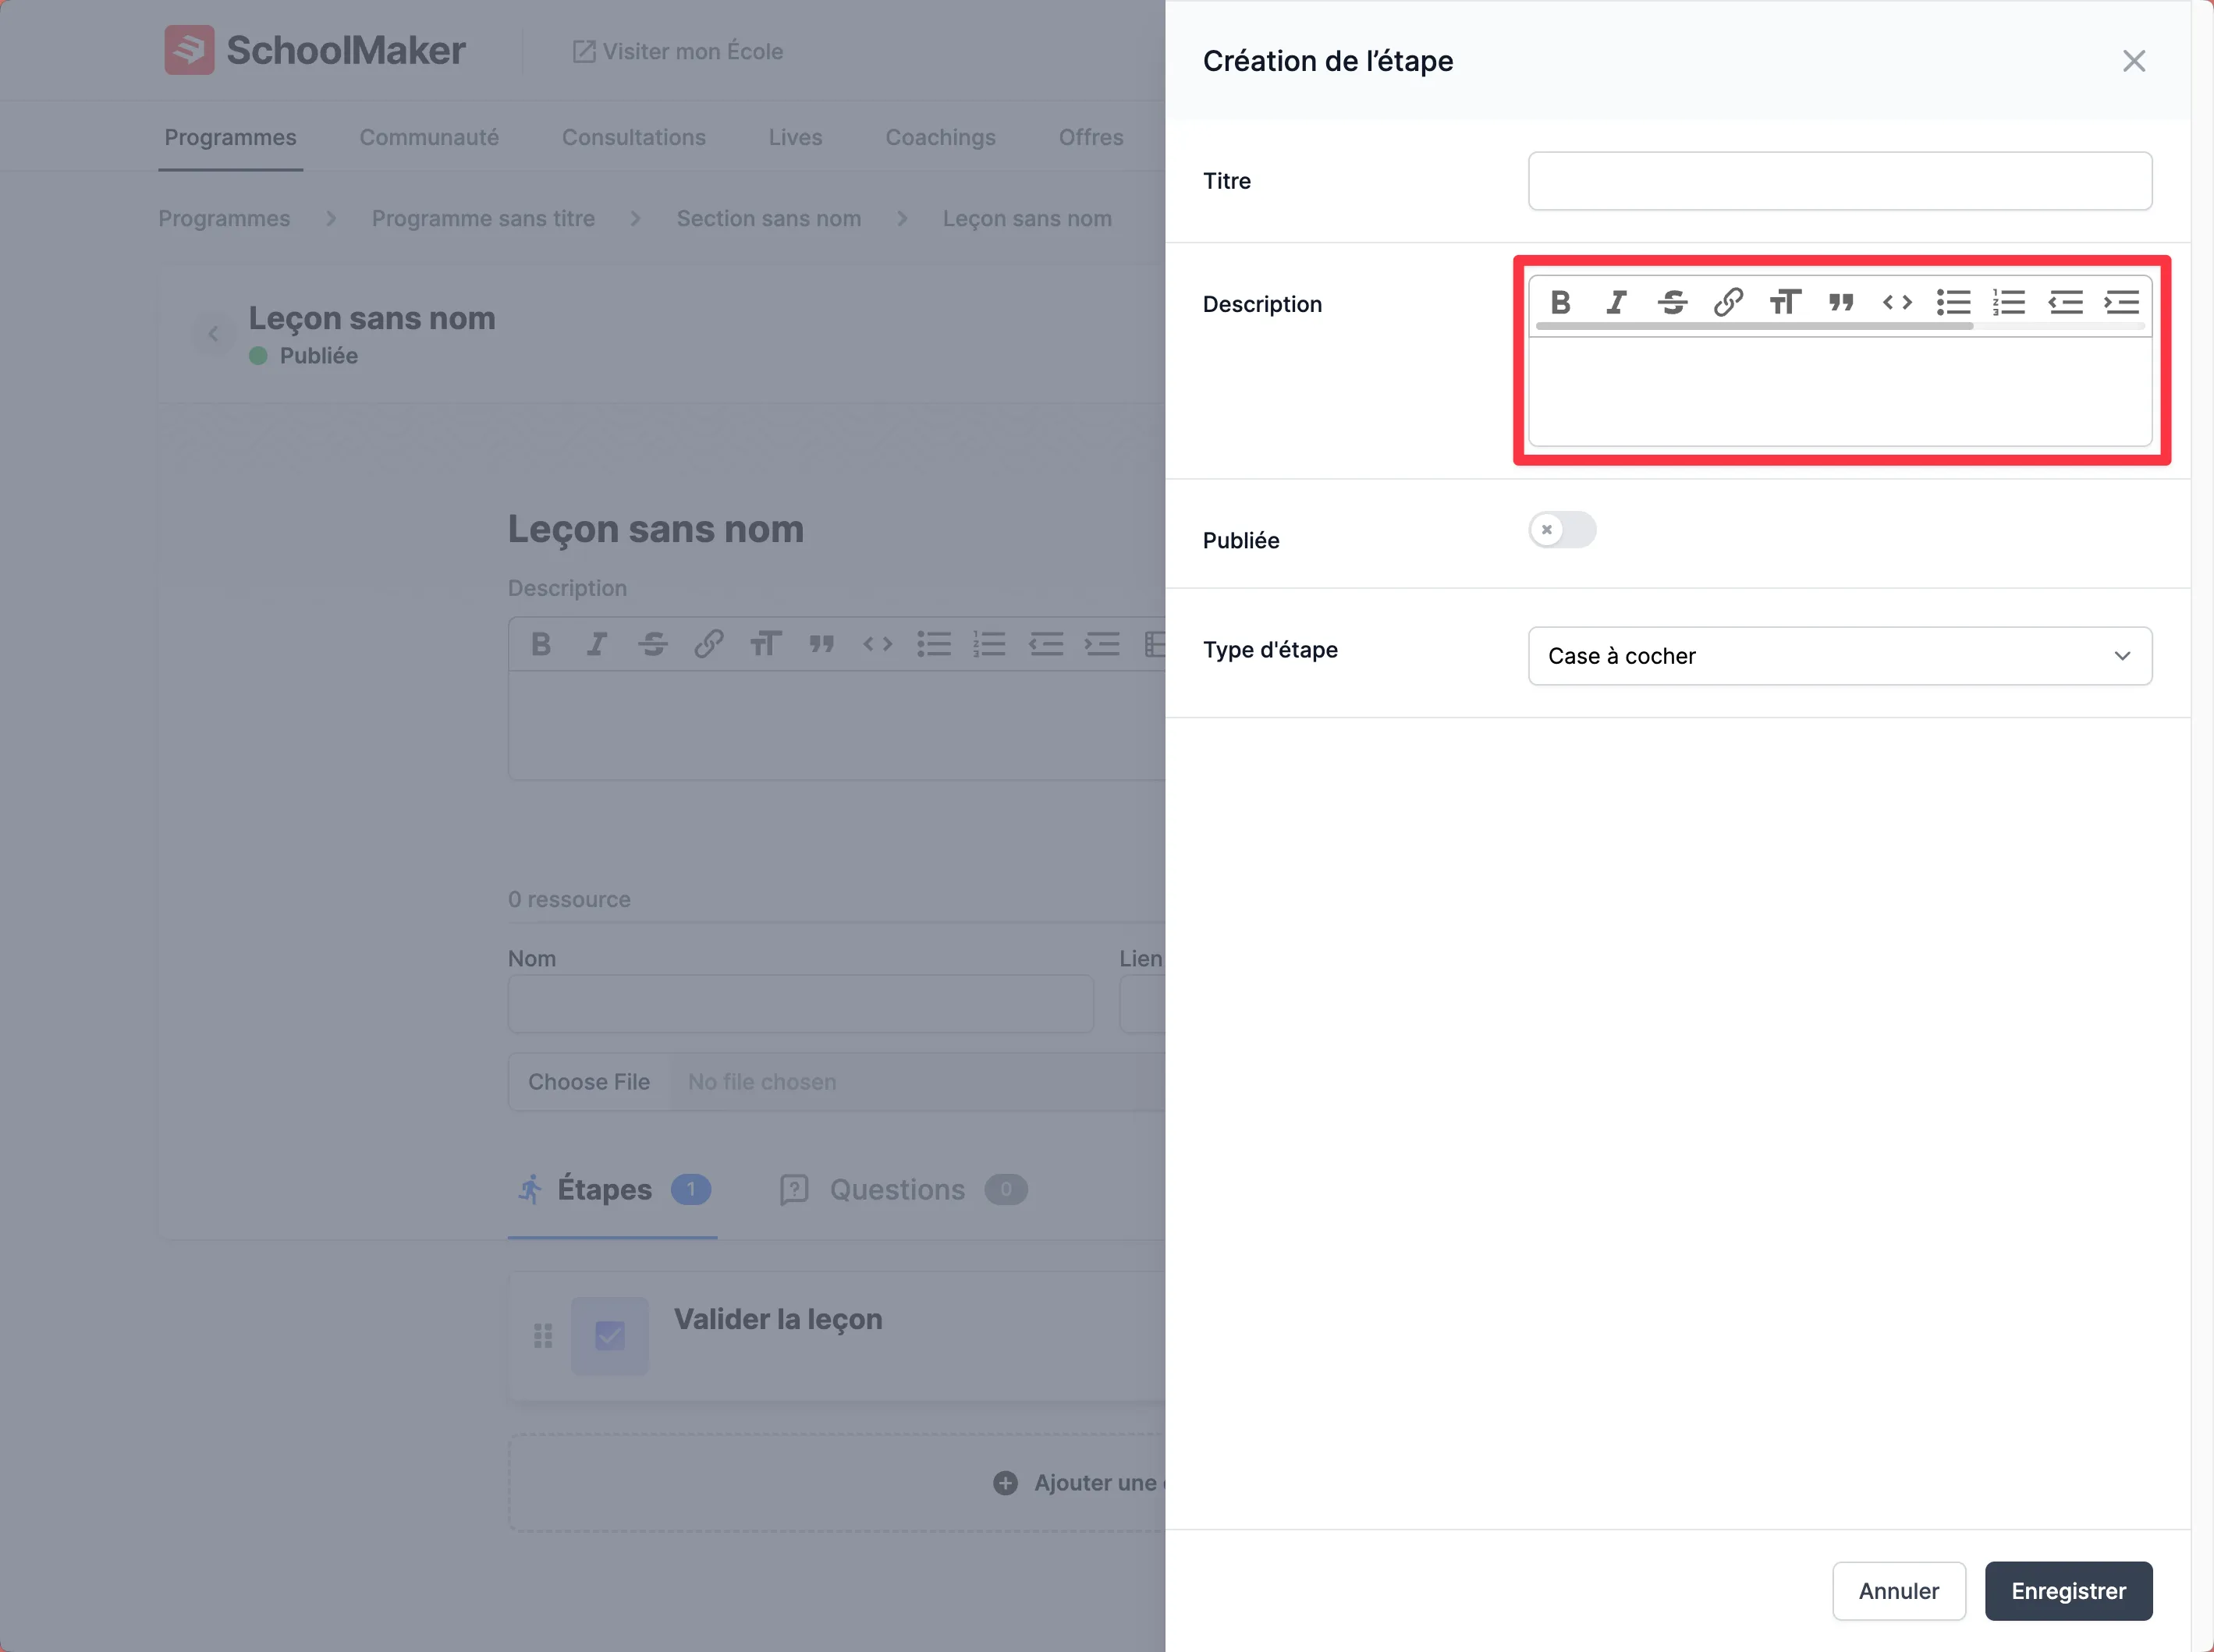The image size is (2214, 1652).
Task: Insert a link in the lesson description toolbar
Action: coord(709,644)
